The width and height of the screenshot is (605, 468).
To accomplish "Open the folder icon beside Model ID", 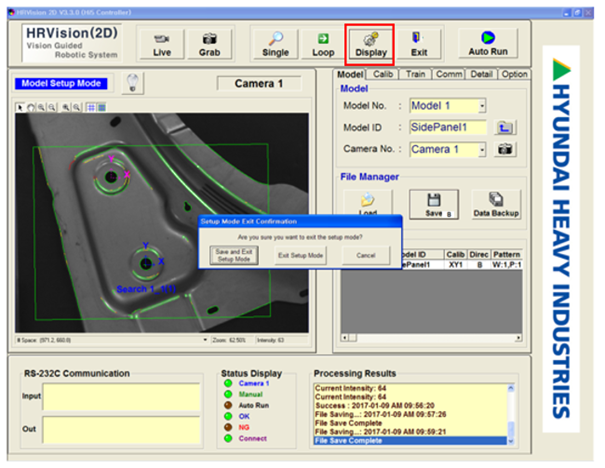I will pyautogui.click(x=505, y=127).
